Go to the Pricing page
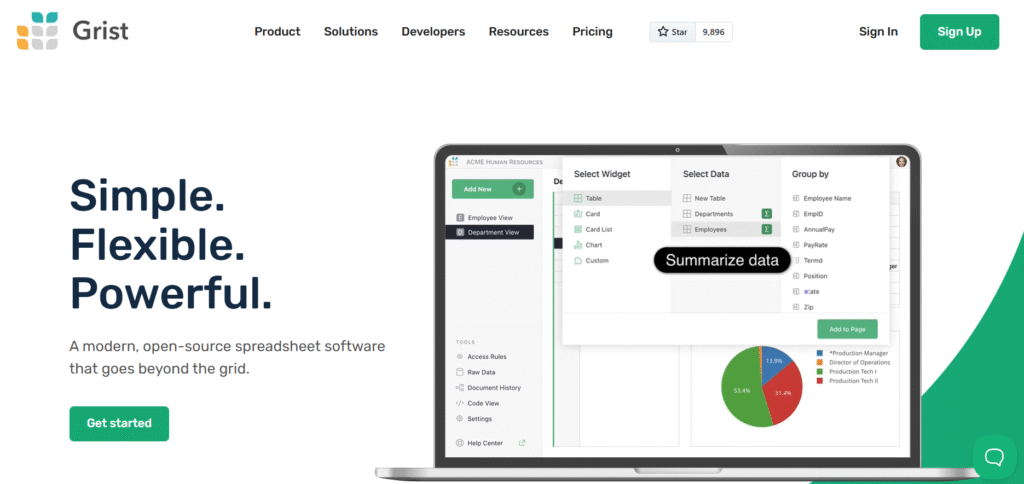The image size is (1024, 484). pos(592,32)
